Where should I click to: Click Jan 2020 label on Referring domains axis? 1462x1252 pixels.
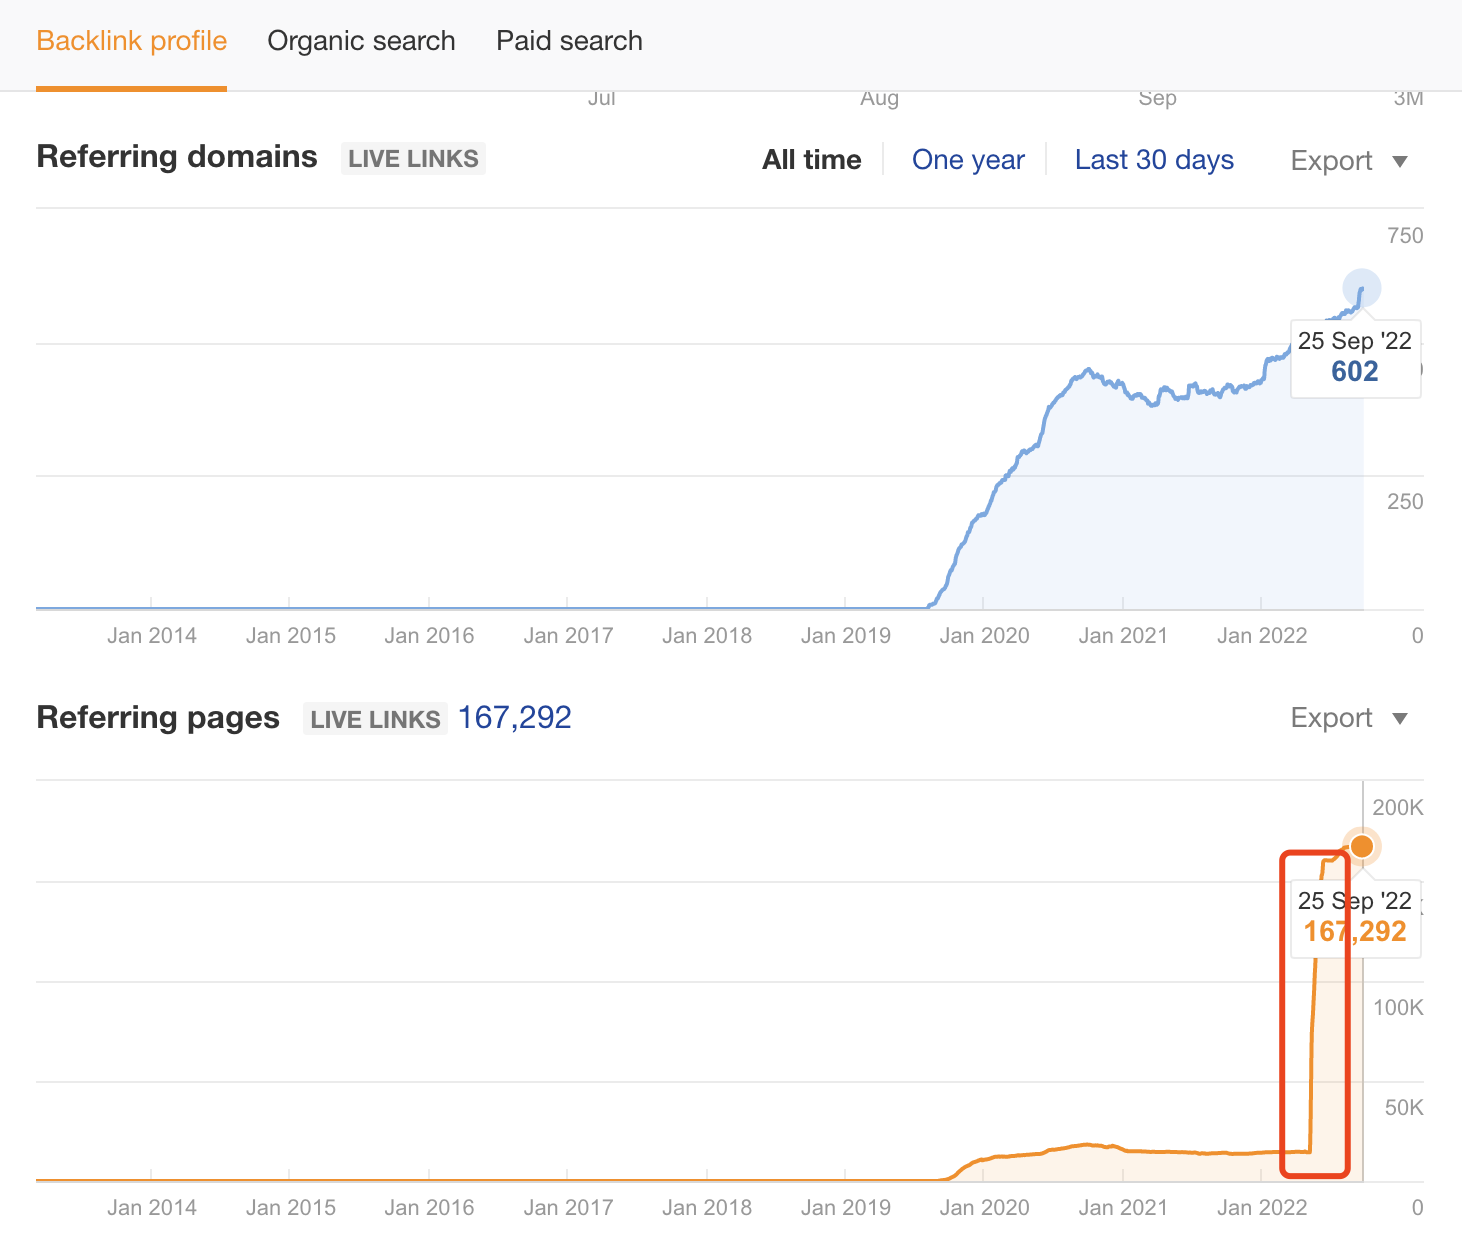coord(984,636)
